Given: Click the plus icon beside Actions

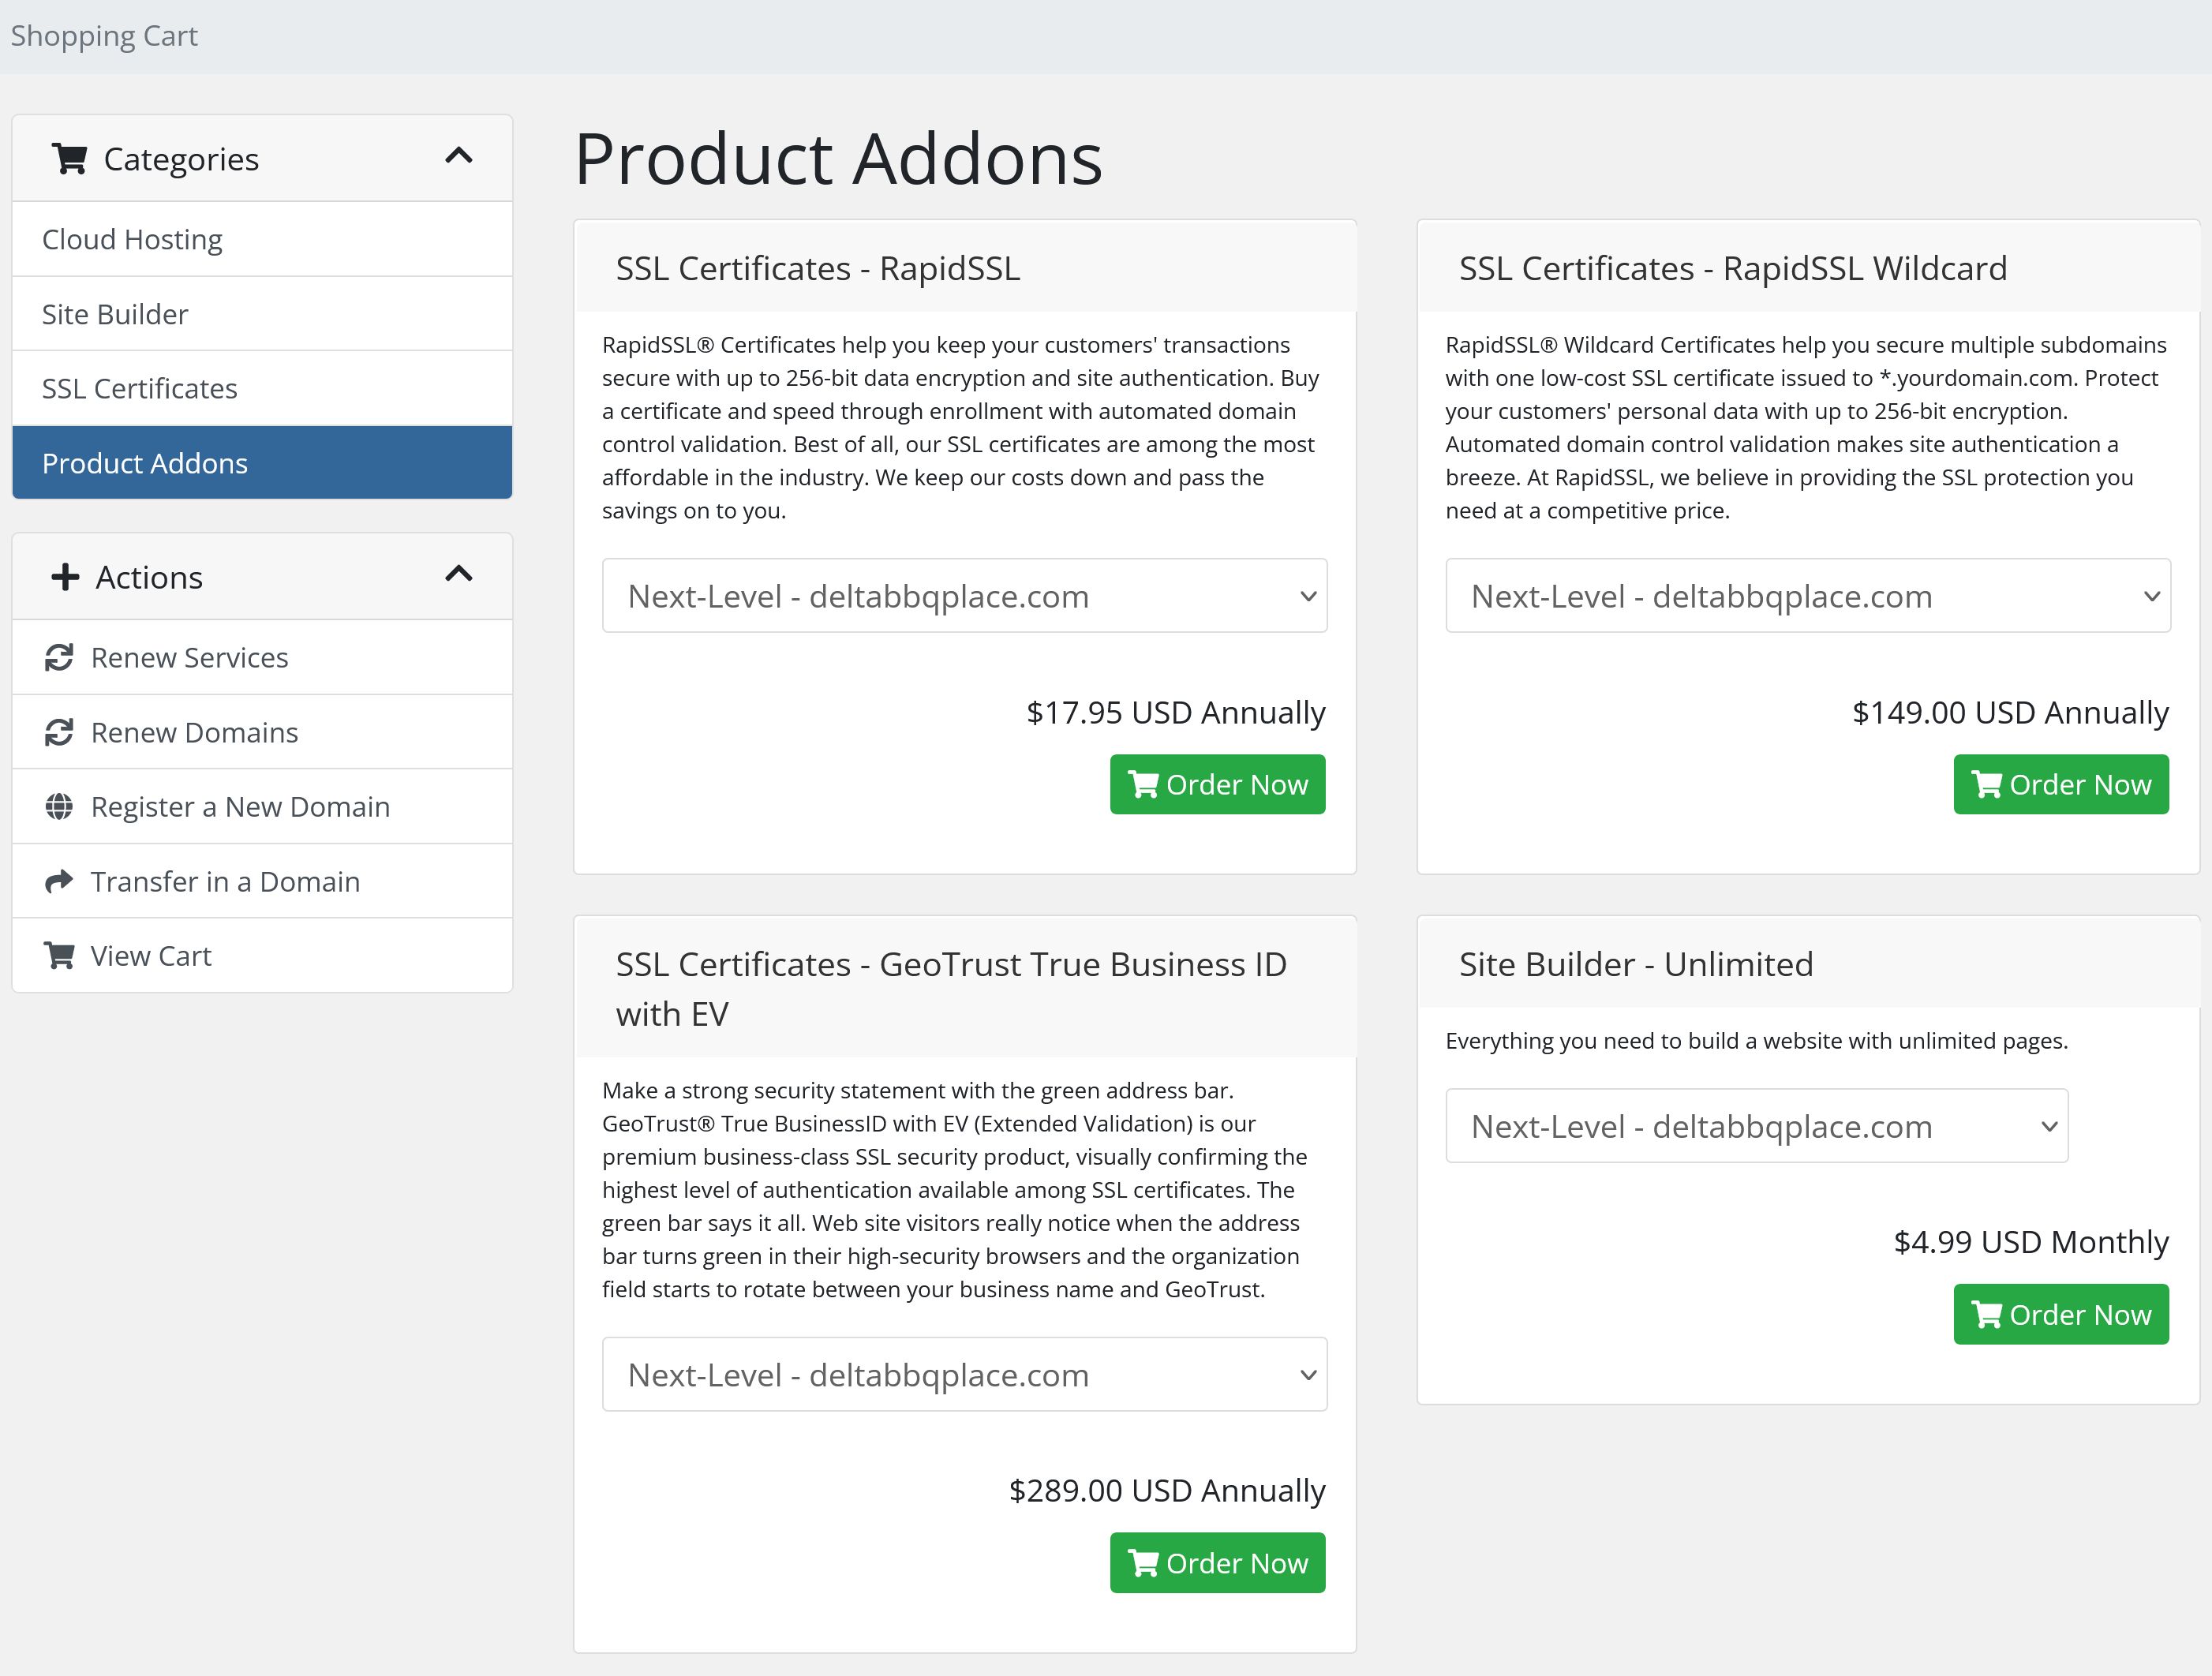Looking at the screenshot, I should (65, 577).
